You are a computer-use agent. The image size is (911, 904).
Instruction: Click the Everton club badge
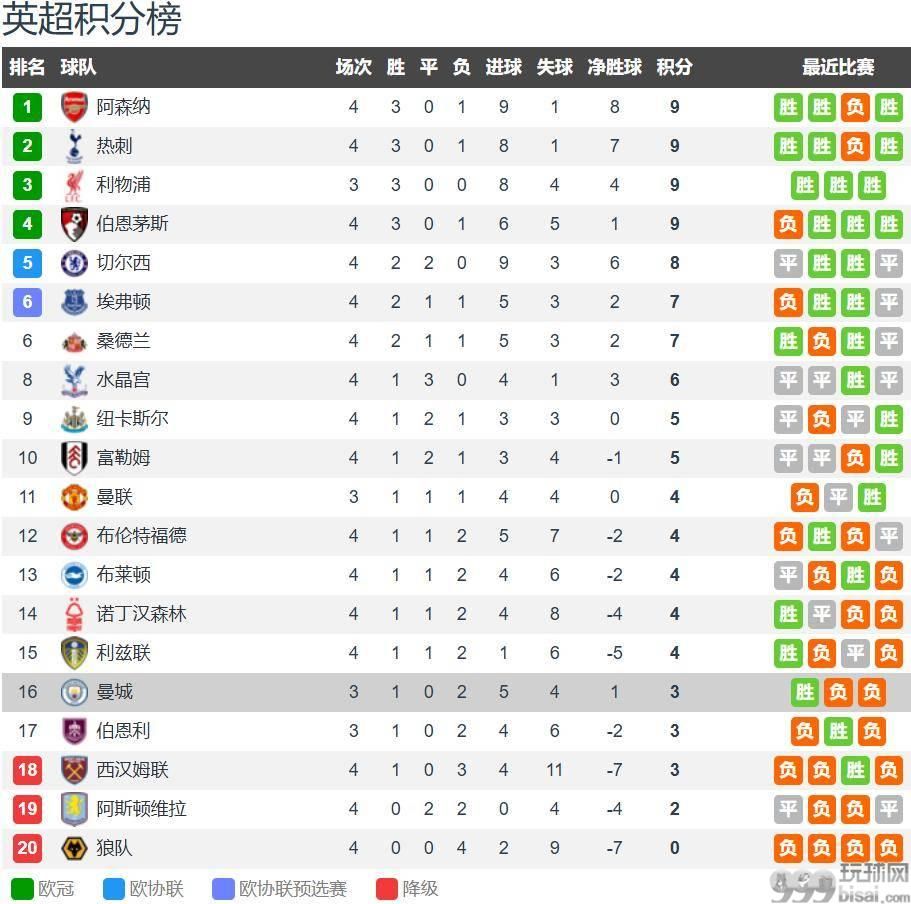[74, 302]
